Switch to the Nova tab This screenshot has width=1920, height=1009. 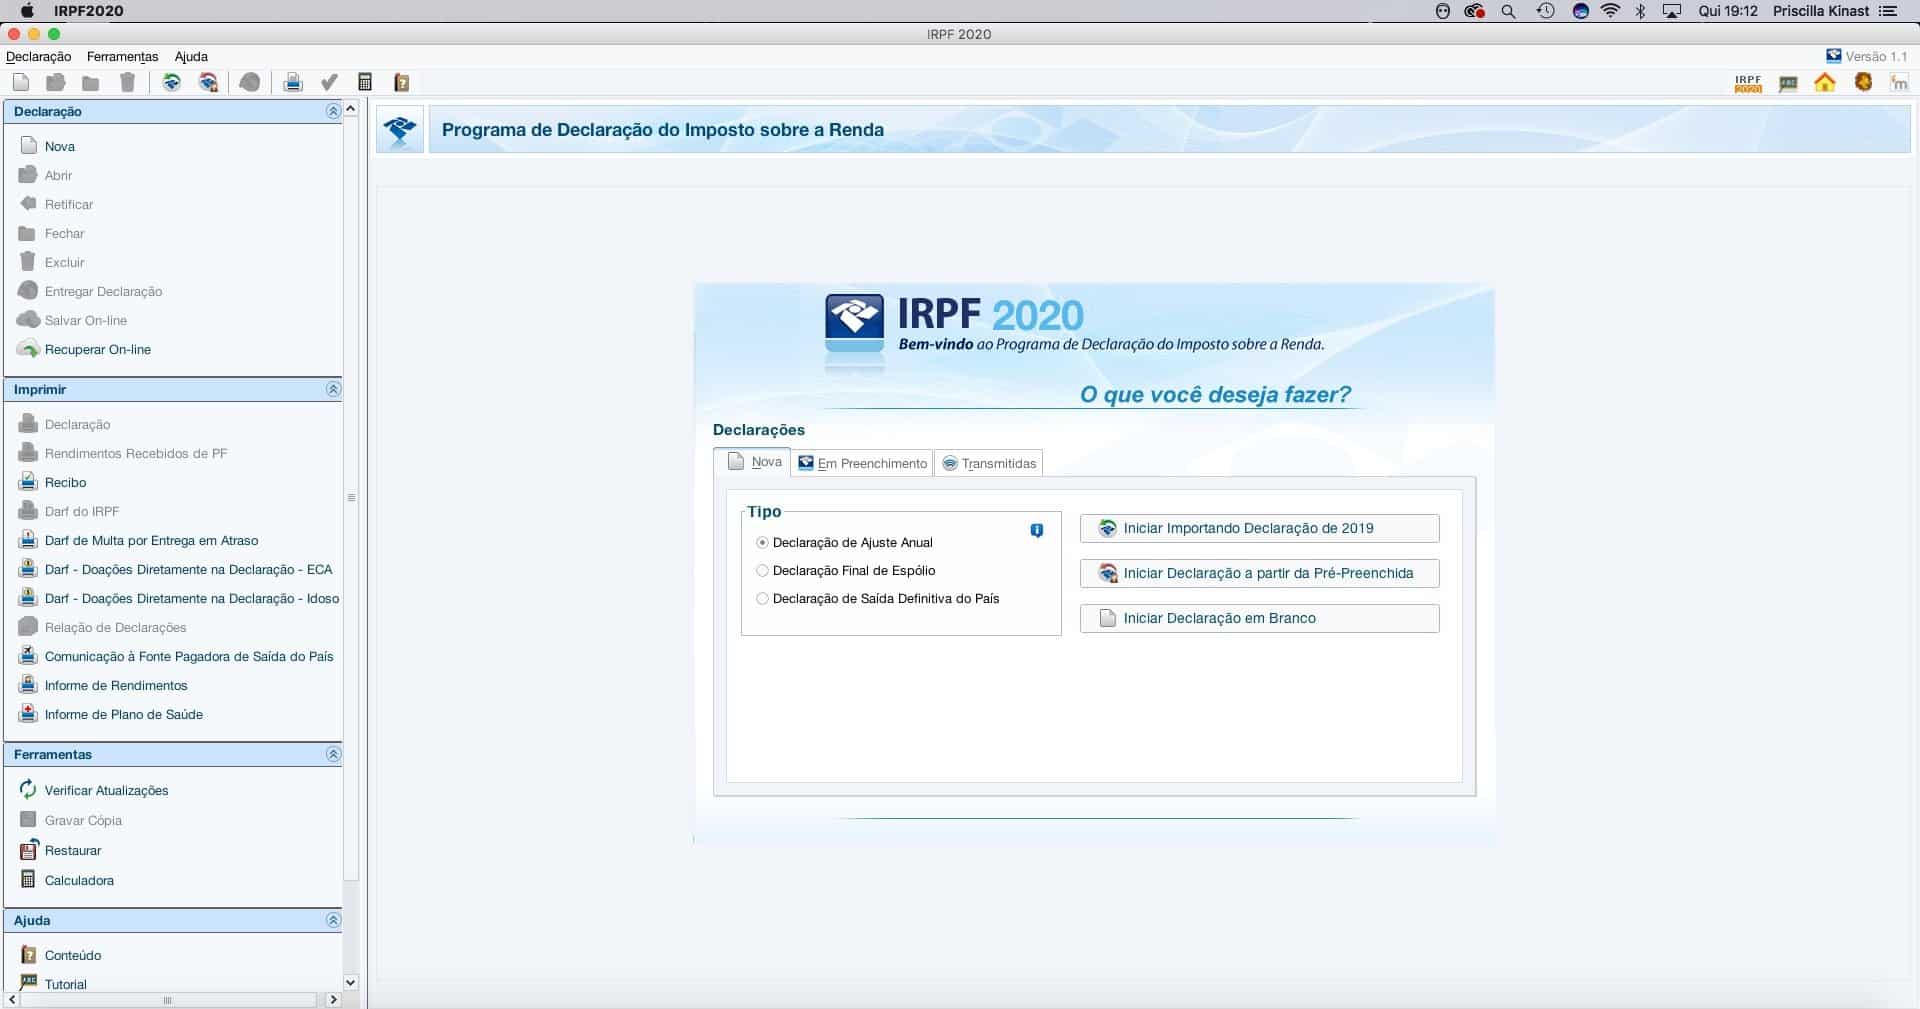pyautogui.click(x=753, y=462)
